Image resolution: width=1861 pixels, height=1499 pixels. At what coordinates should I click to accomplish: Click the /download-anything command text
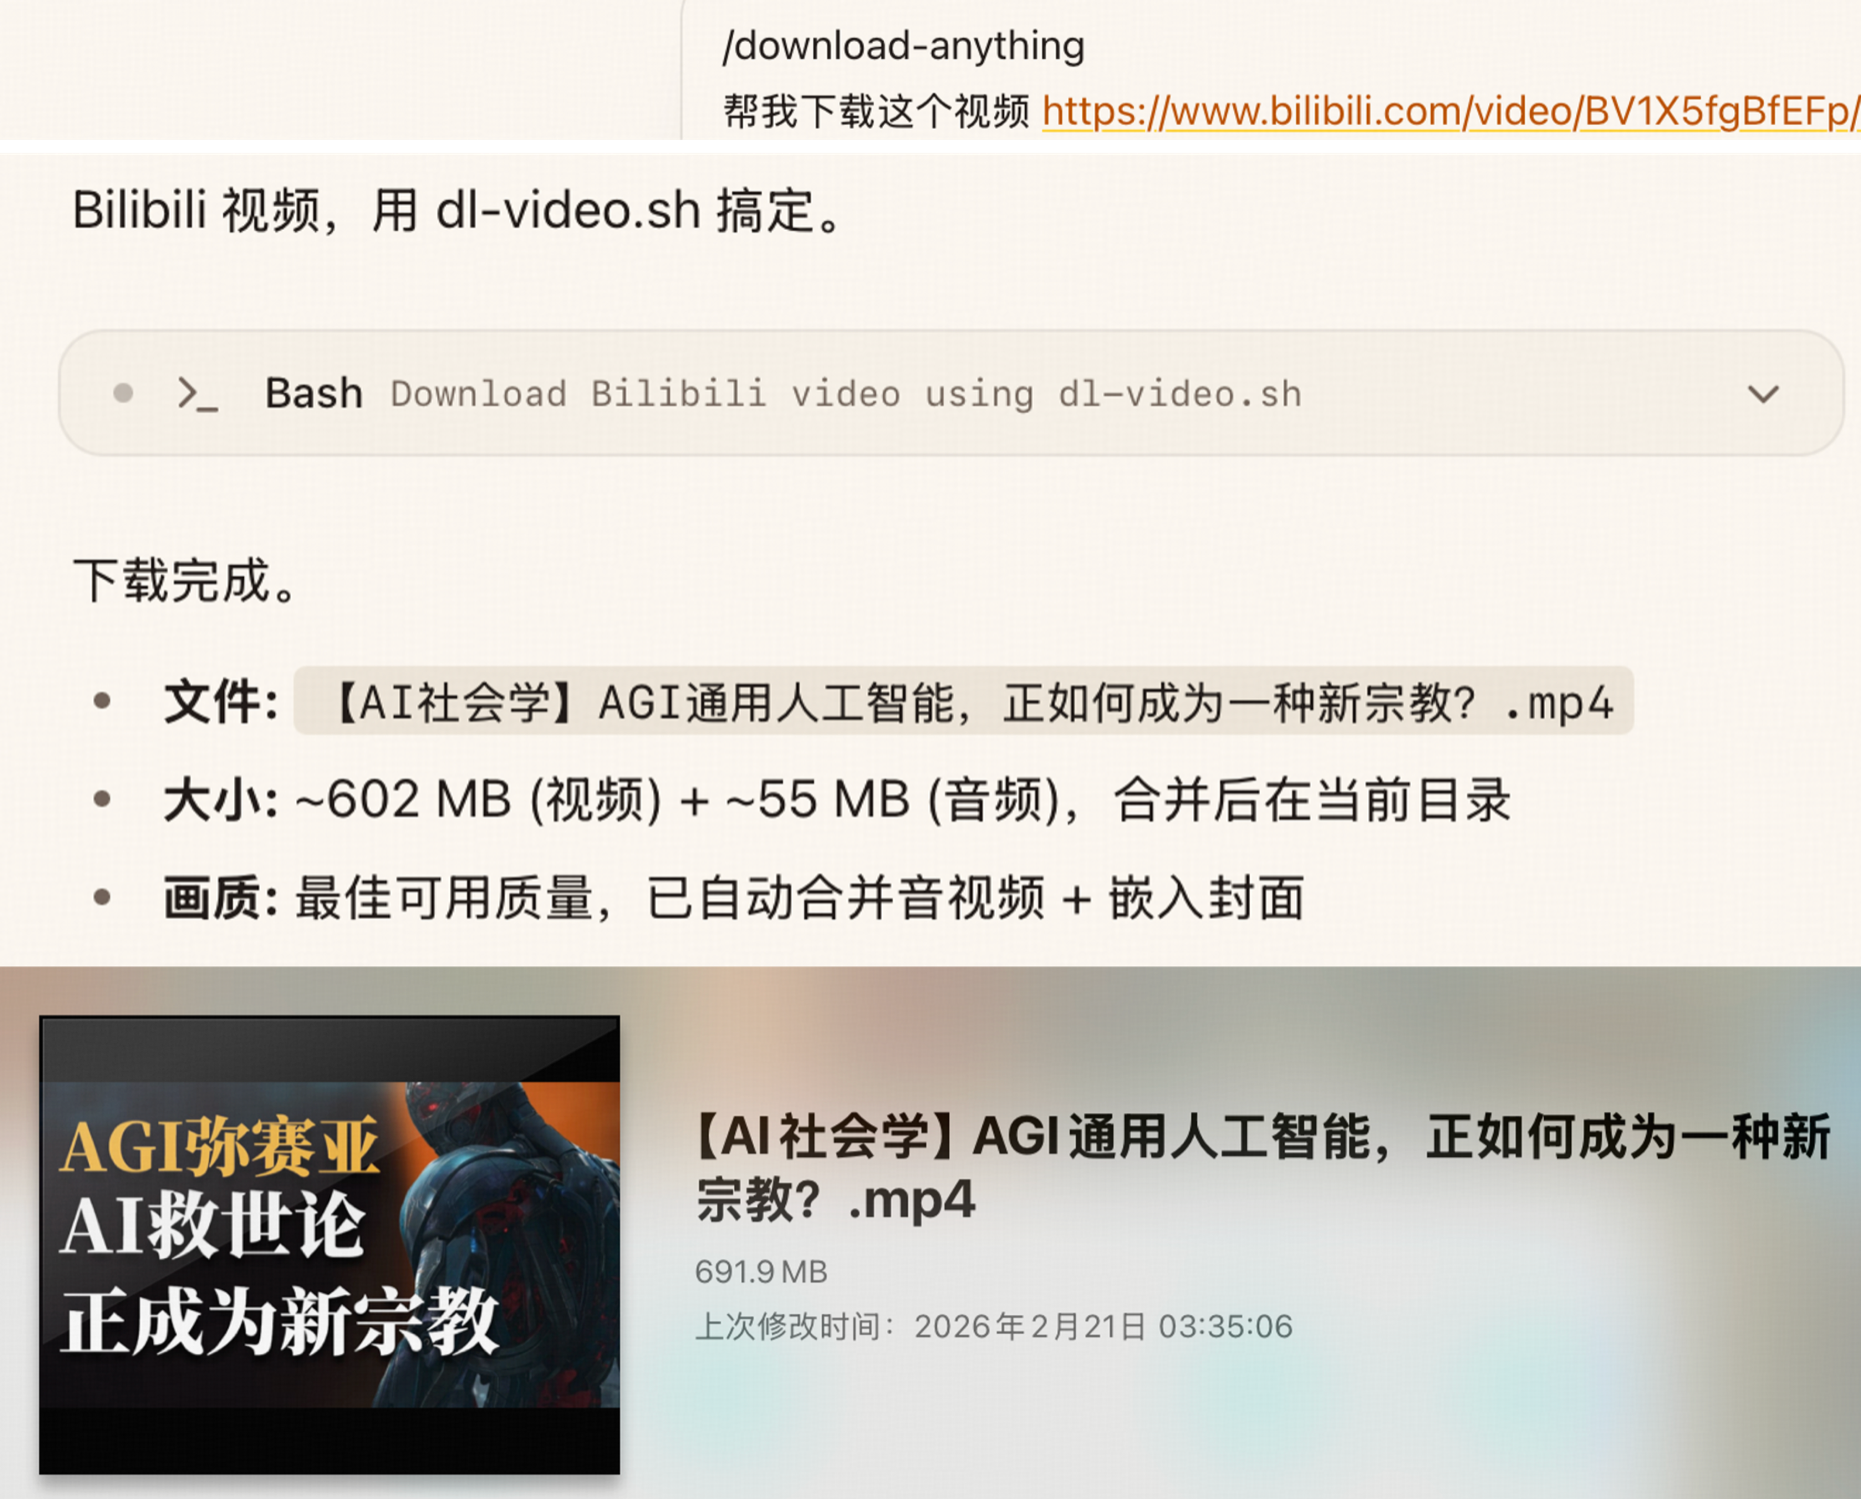pos(903,46)
